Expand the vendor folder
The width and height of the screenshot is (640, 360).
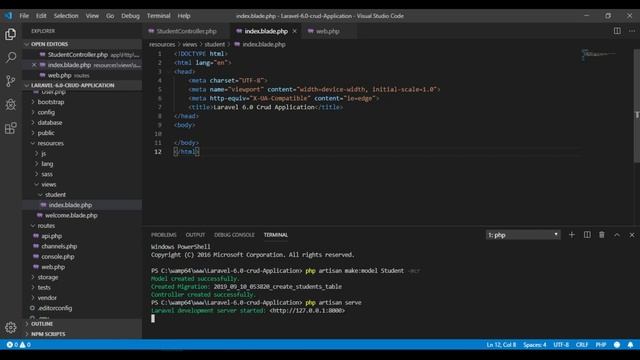(47, 298)
